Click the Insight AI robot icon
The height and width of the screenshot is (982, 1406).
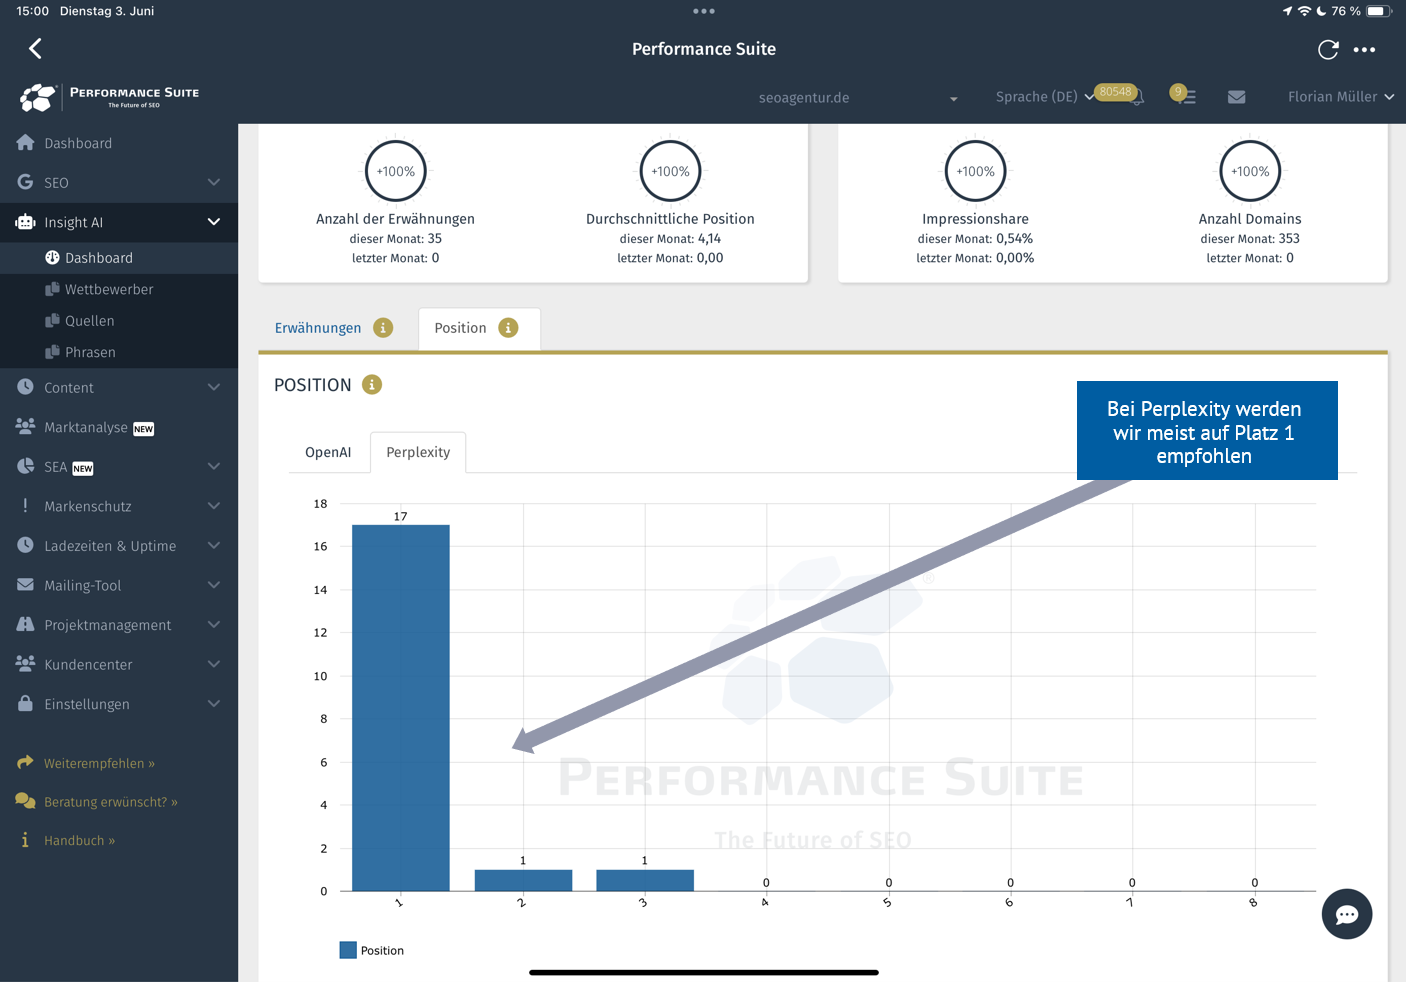click(25, 222)
